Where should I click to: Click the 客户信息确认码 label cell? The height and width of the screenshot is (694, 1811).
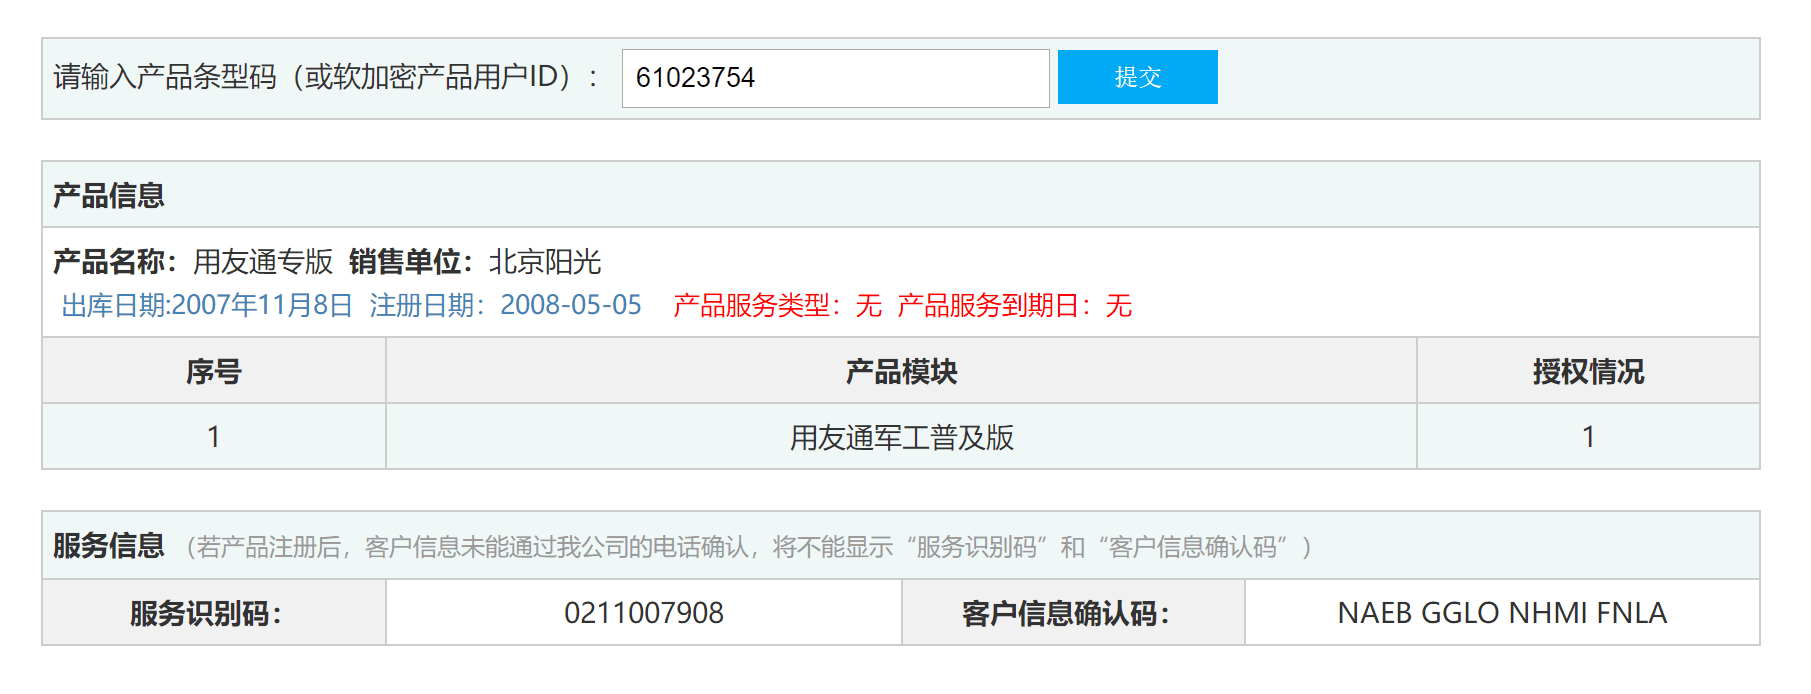1073,613
